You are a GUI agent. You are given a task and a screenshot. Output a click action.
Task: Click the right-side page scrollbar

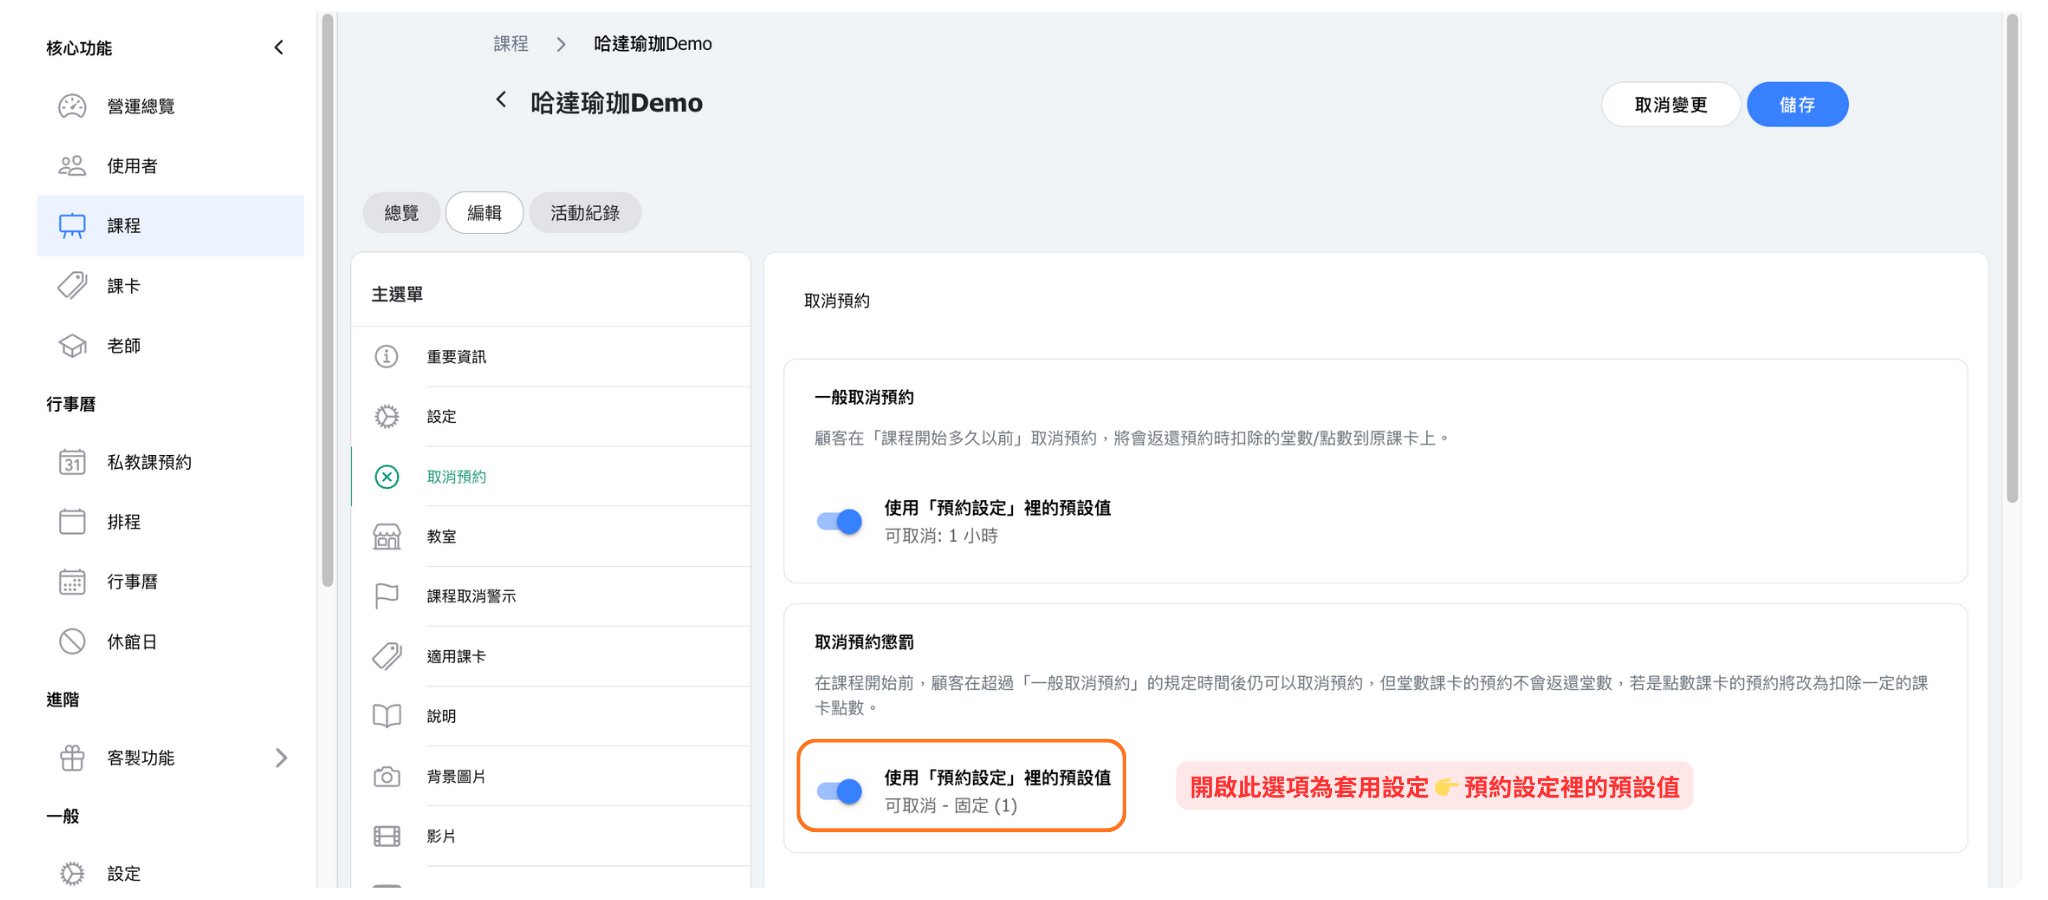2012,260
